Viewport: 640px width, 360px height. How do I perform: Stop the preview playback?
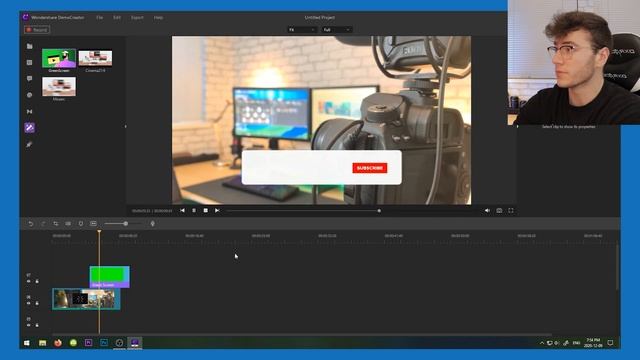[x=206, y=211]
